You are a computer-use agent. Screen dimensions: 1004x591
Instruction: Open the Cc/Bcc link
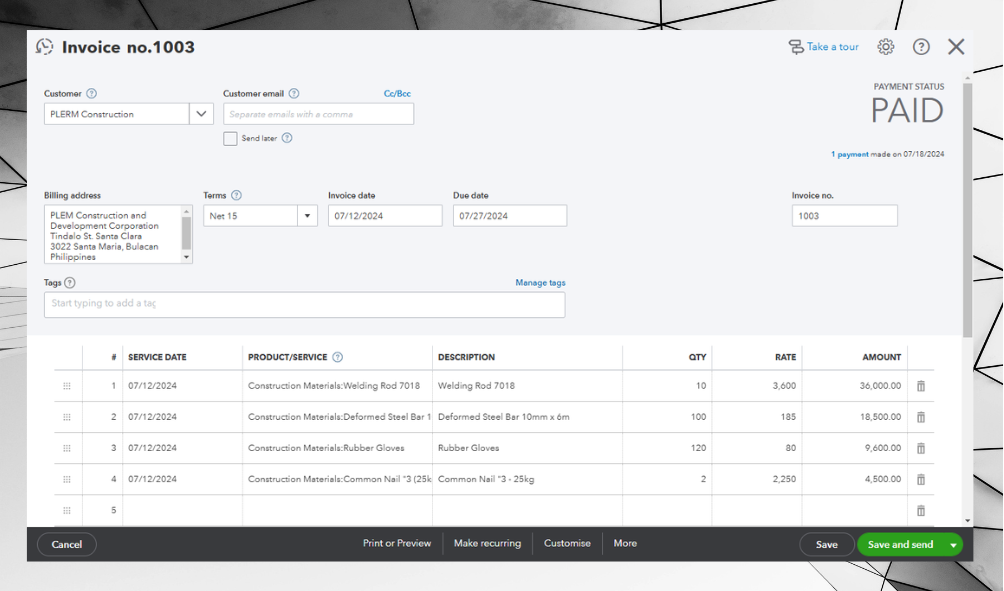coord(397,93)
